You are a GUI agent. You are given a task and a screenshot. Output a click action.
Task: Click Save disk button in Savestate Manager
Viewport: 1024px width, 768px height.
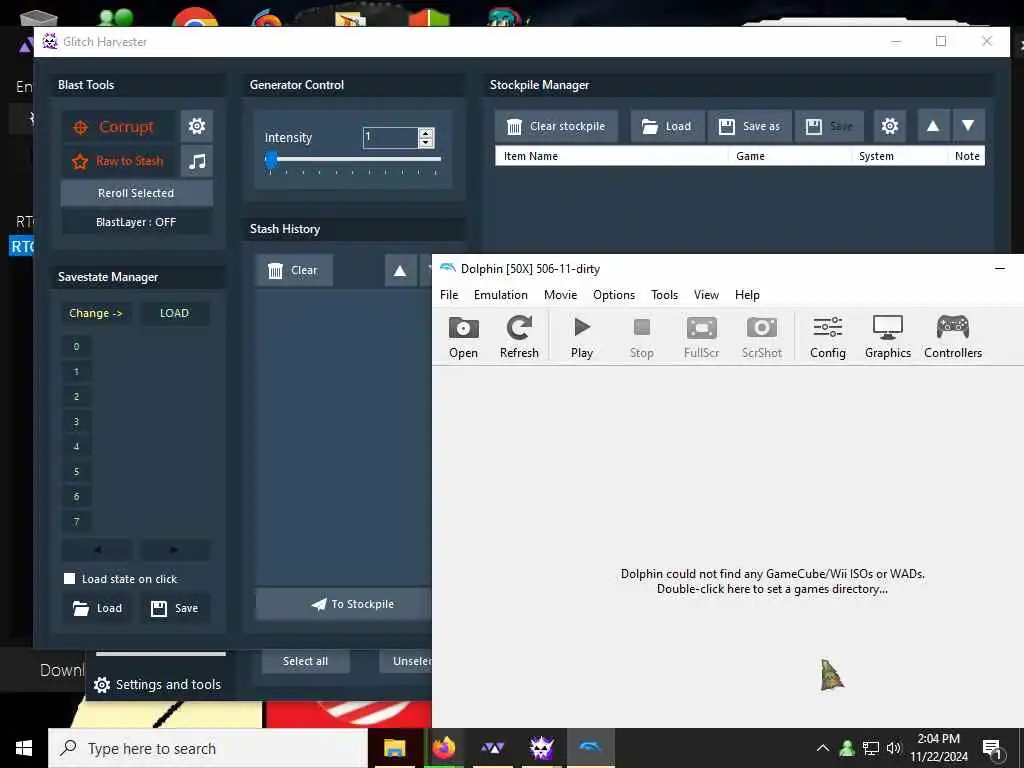coord(175,609)
